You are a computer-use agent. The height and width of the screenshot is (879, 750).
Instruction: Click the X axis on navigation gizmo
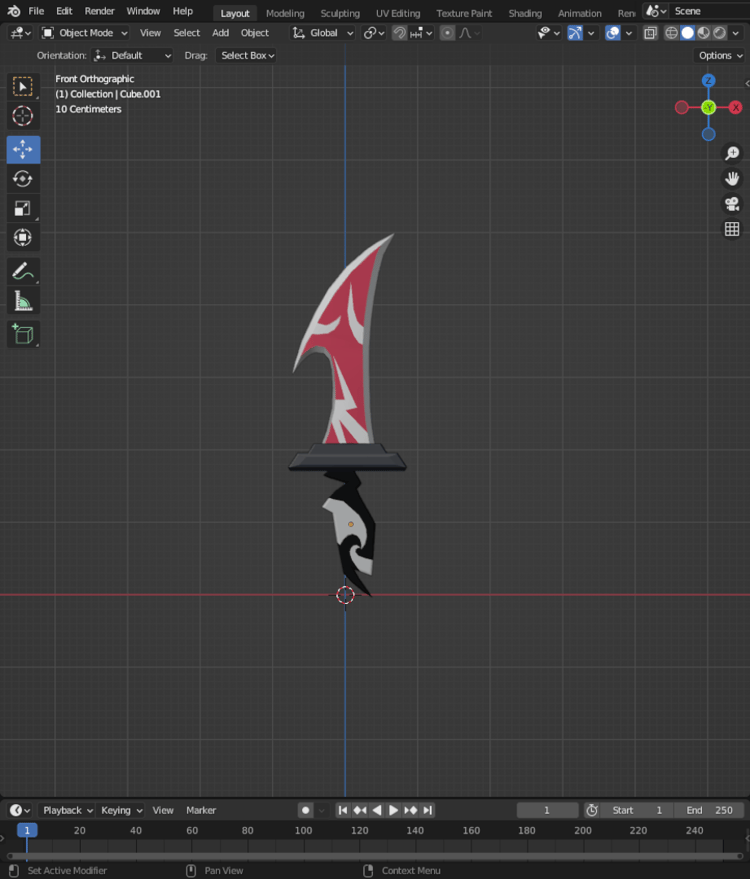(735, 108)
